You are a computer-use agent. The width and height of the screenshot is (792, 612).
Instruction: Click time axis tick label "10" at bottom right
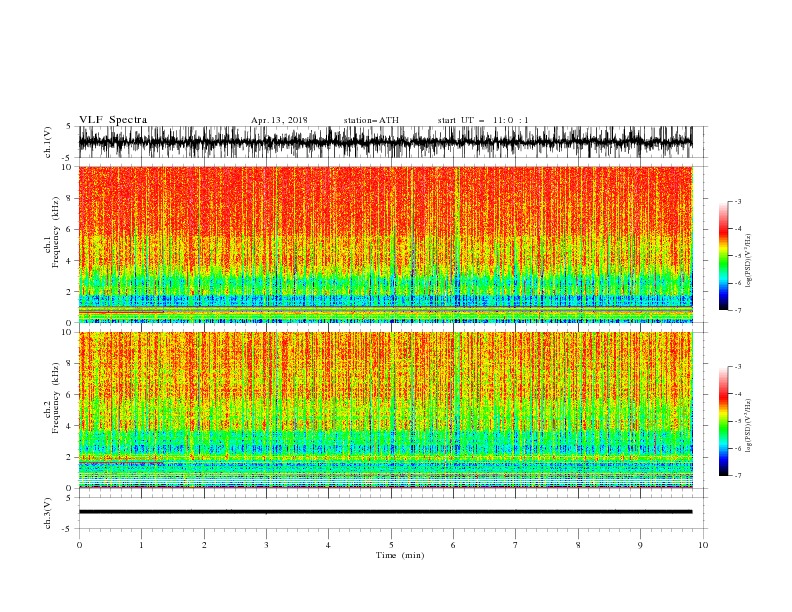click(x=703, y=545)
